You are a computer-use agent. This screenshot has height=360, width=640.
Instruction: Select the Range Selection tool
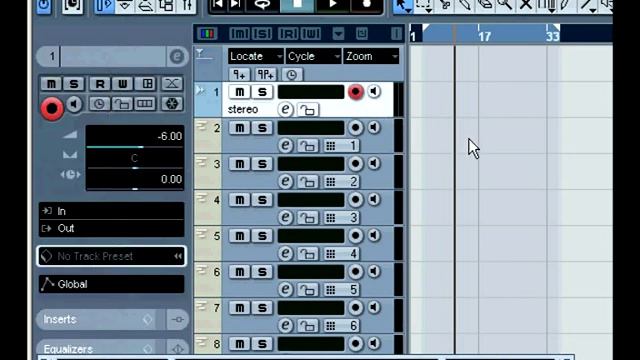tap(424, 6)
